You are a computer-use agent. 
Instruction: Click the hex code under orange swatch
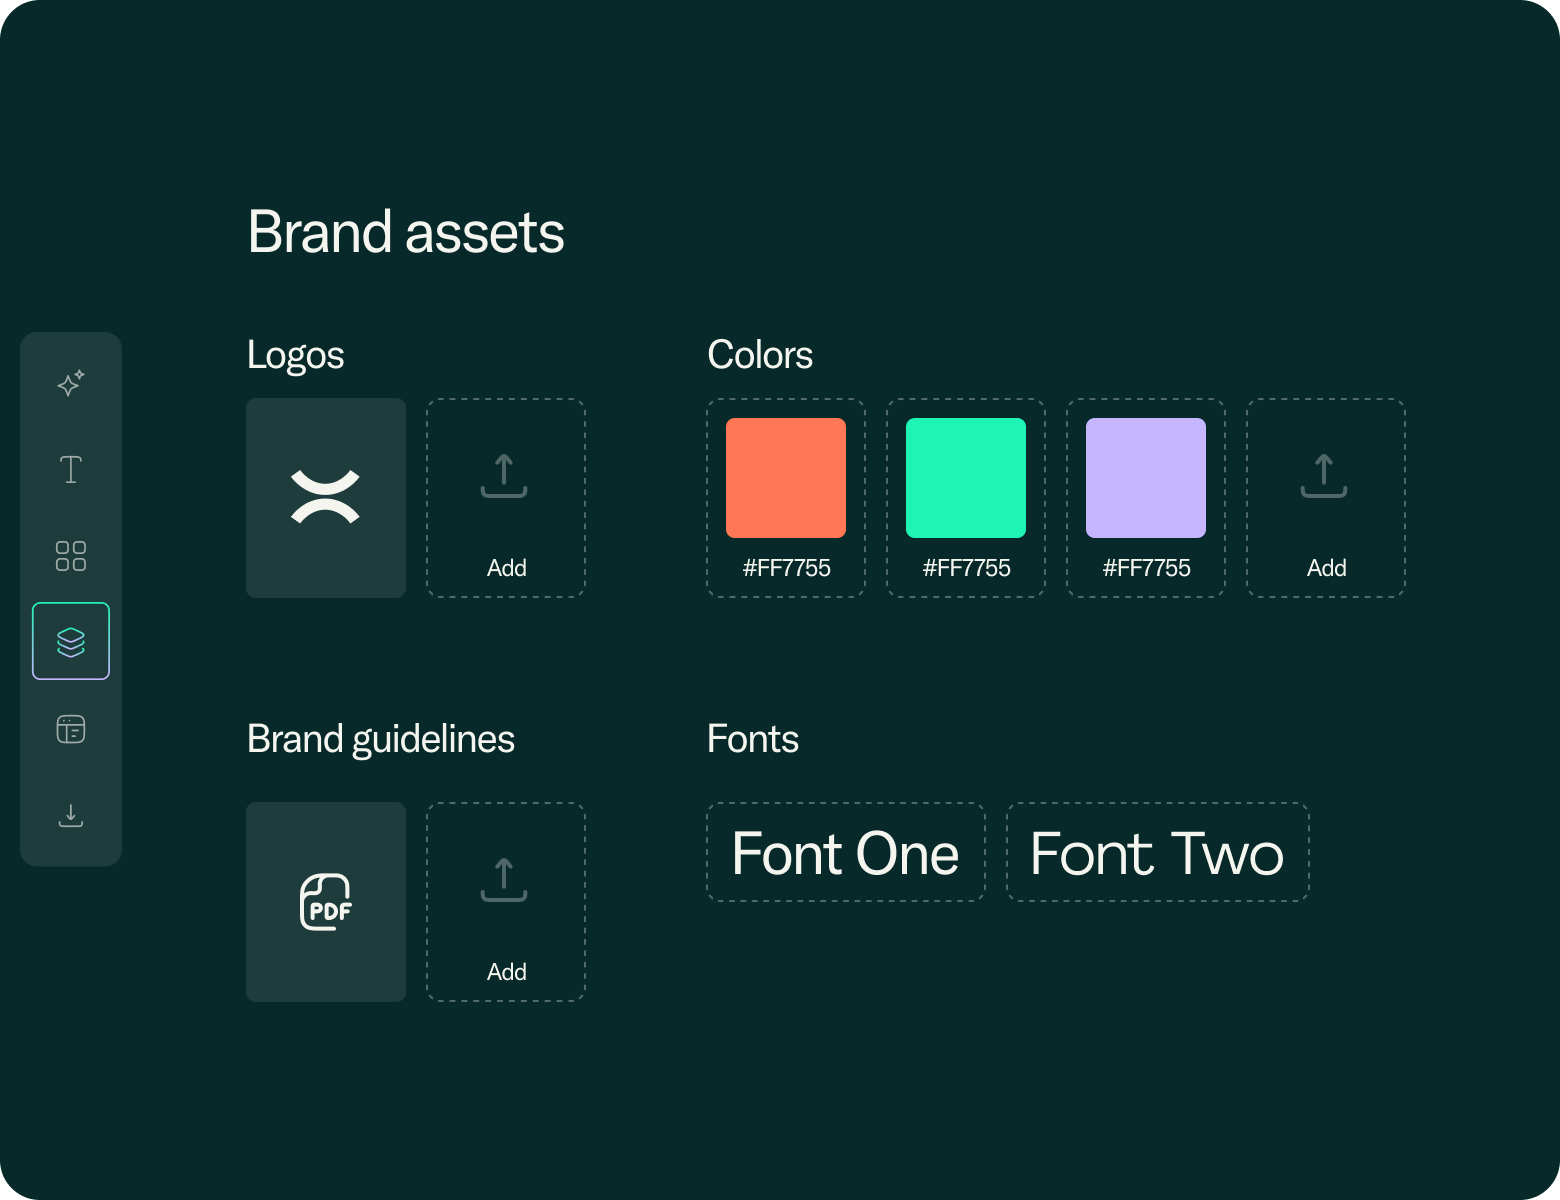tap(786, 568)
